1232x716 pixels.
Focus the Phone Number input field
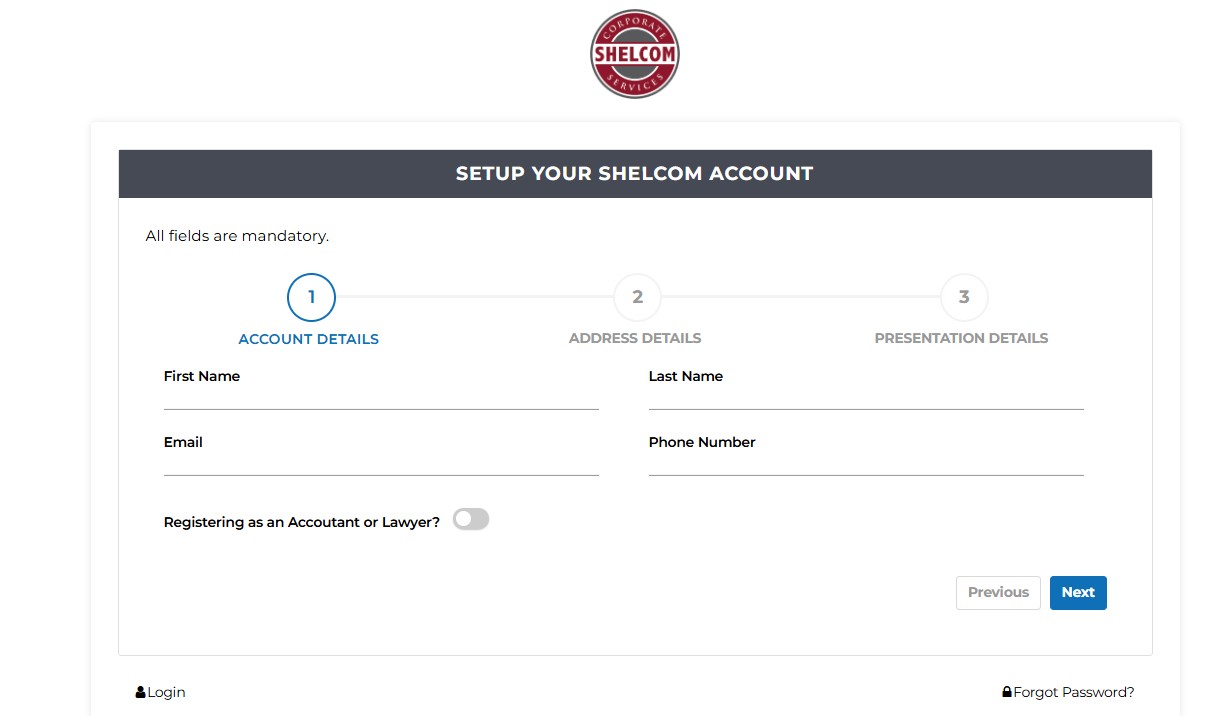click(x=866, y=463)
